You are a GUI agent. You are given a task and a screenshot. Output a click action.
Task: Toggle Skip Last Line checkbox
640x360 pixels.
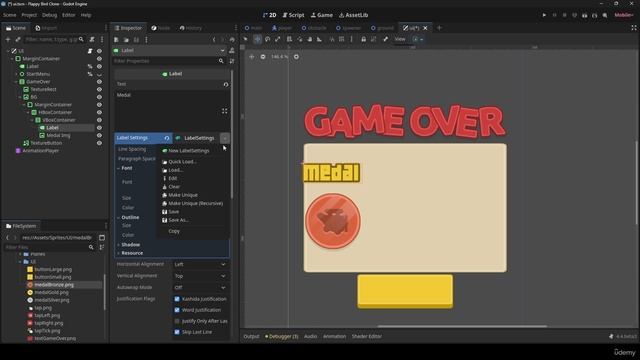click(177, 332)
